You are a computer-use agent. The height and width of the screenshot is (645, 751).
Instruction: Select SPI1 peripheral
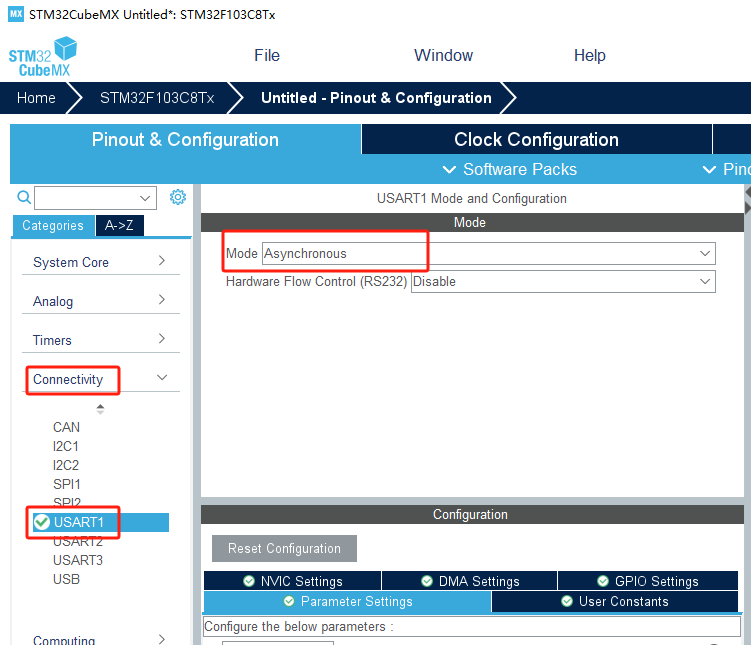67,484
